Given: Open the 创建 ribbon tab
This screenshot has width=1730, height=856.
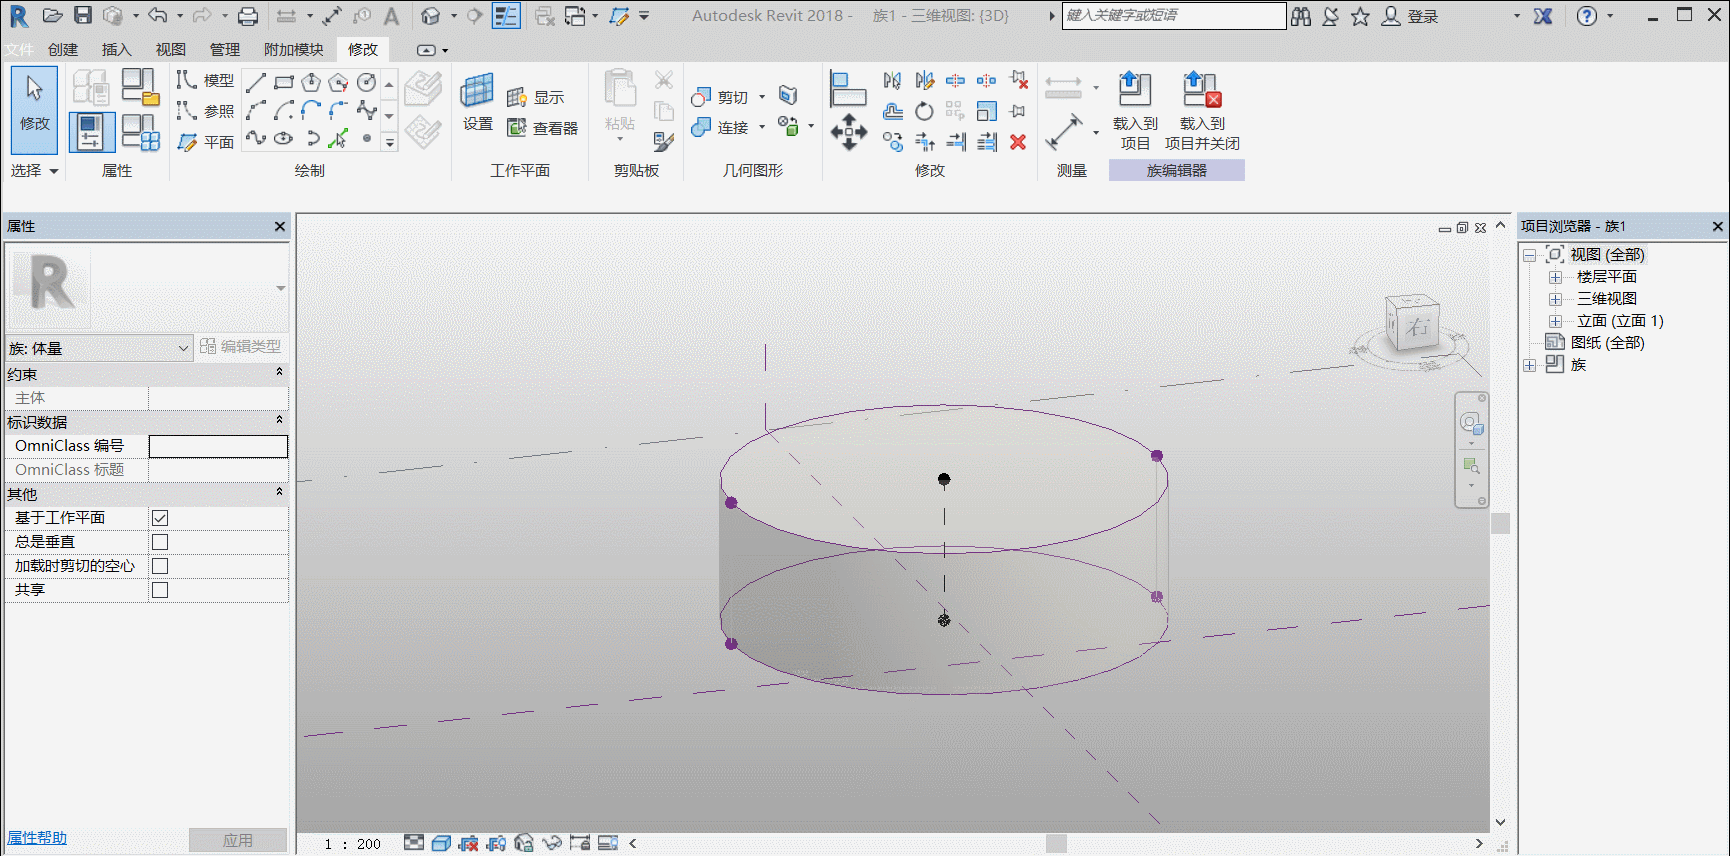Looking at the screenshot, I should [x=63, y=49].
